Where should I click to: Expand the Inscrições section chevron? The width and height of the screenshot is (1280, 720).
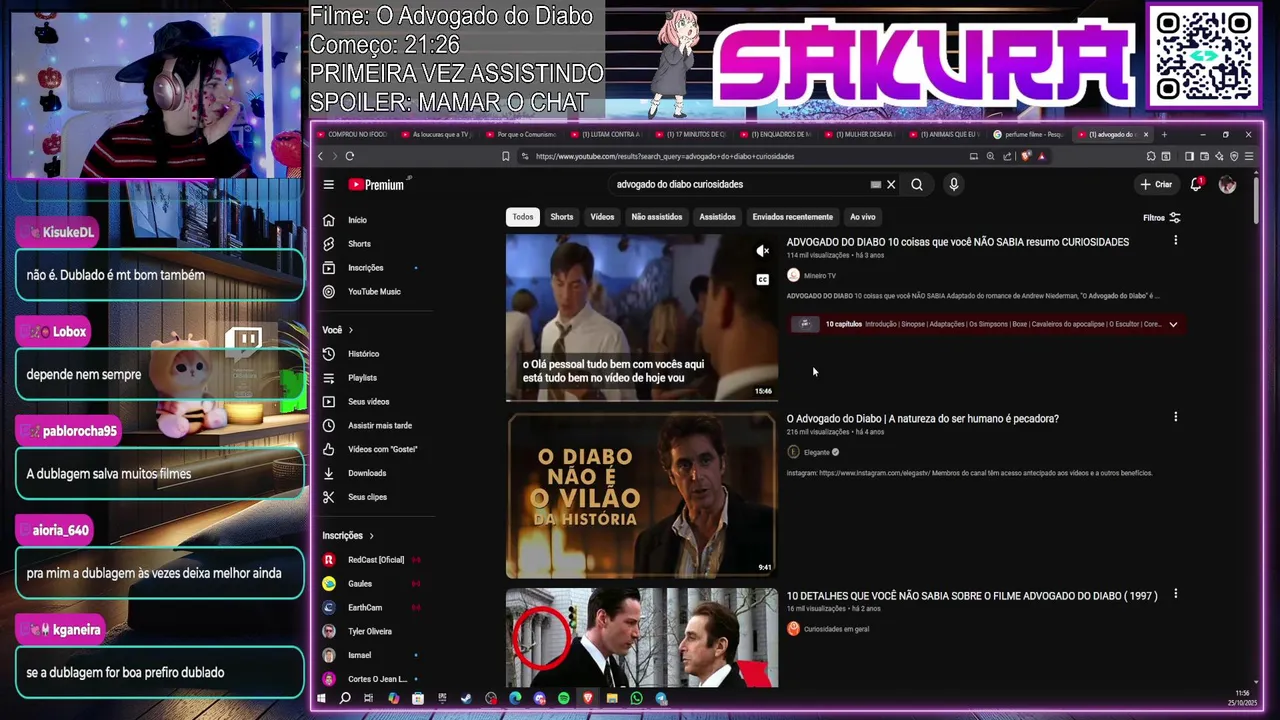(371, 536)
